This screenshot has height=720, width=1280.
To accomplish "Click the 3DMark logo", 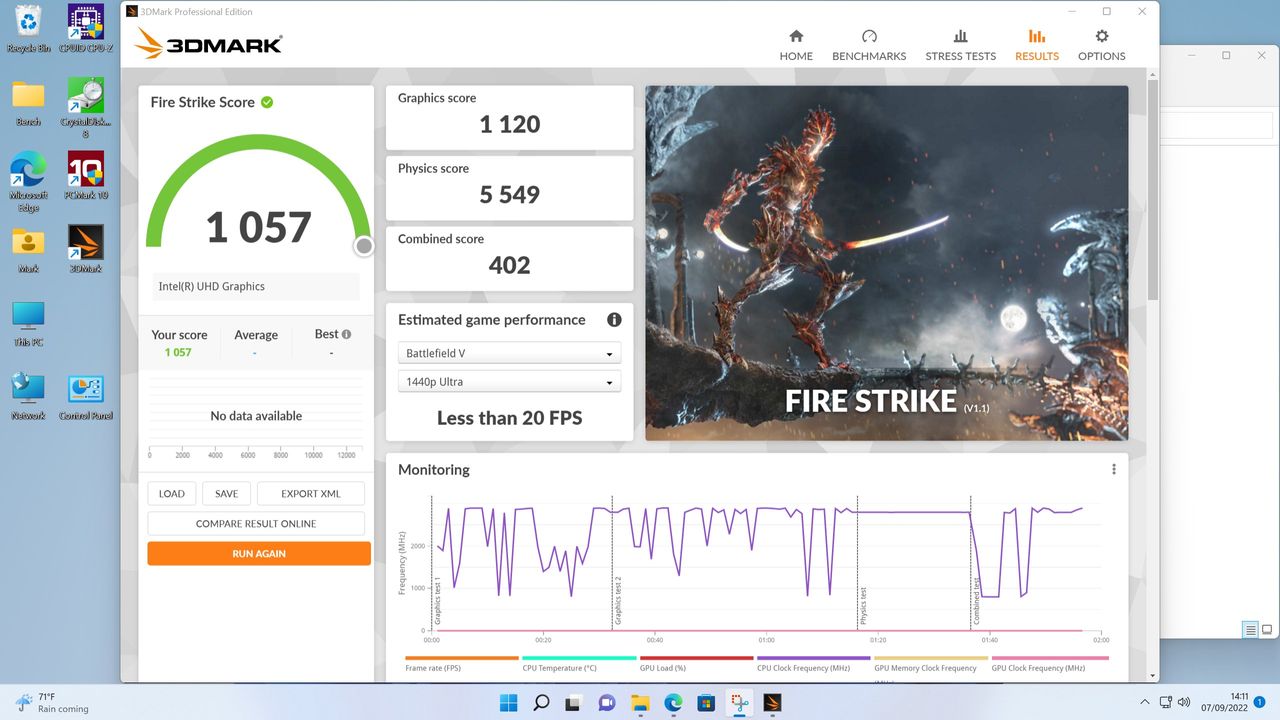I will point(209,44).
